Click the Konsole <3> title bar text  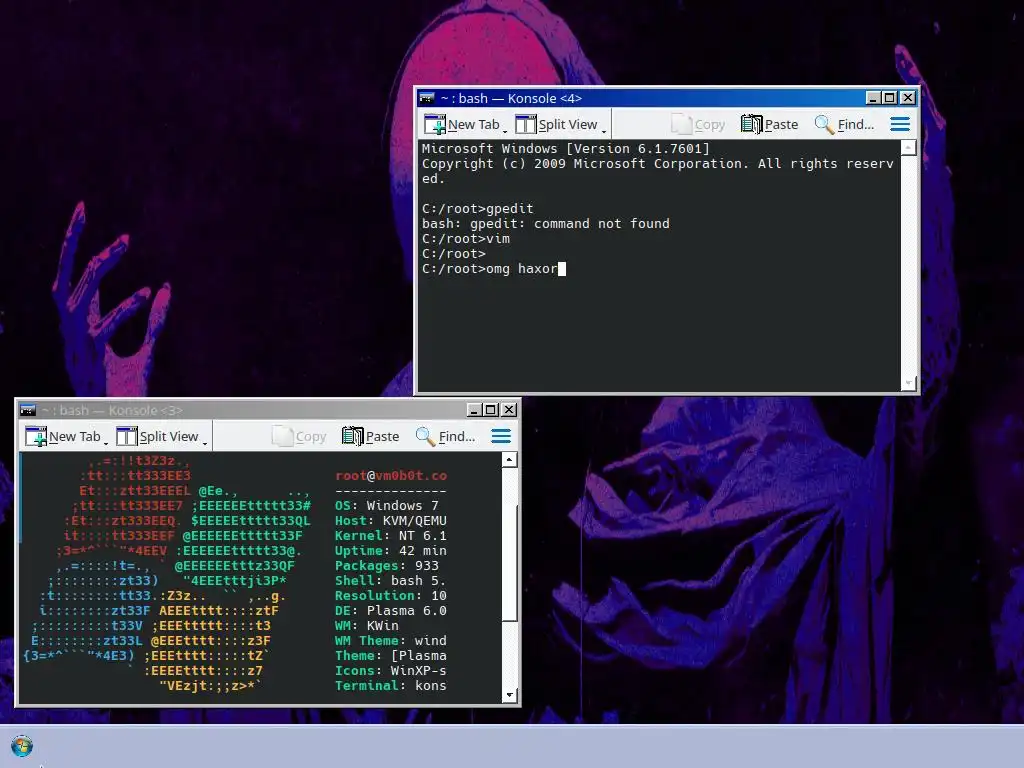point(112,410)
